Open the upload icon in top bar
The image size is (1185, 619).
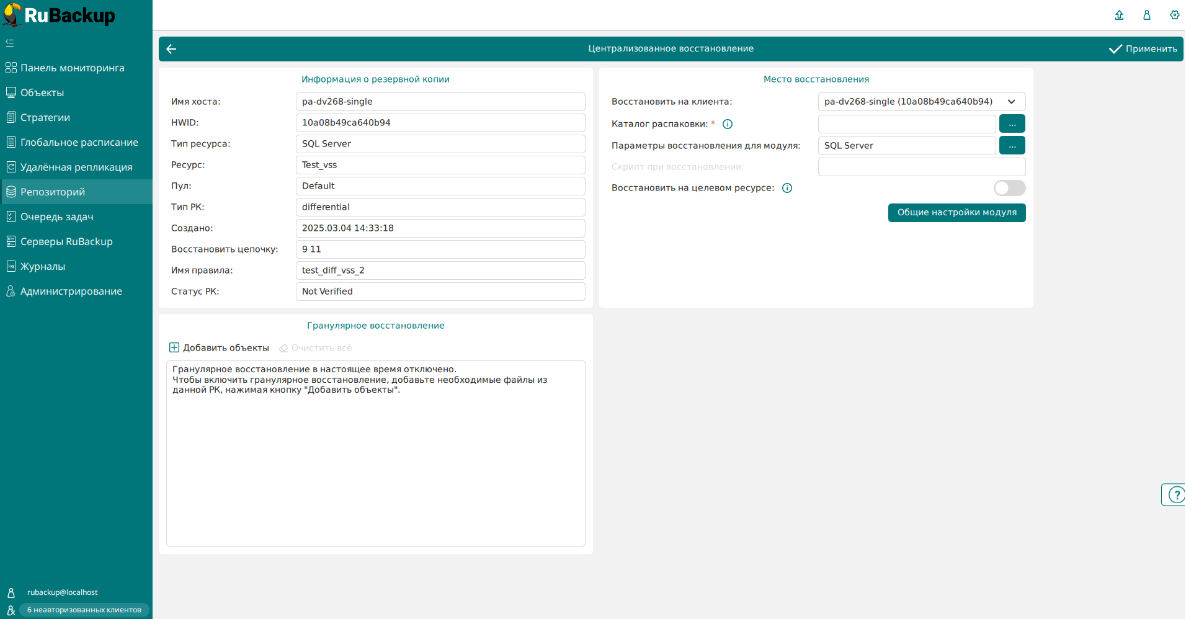tap(1119, 15)
